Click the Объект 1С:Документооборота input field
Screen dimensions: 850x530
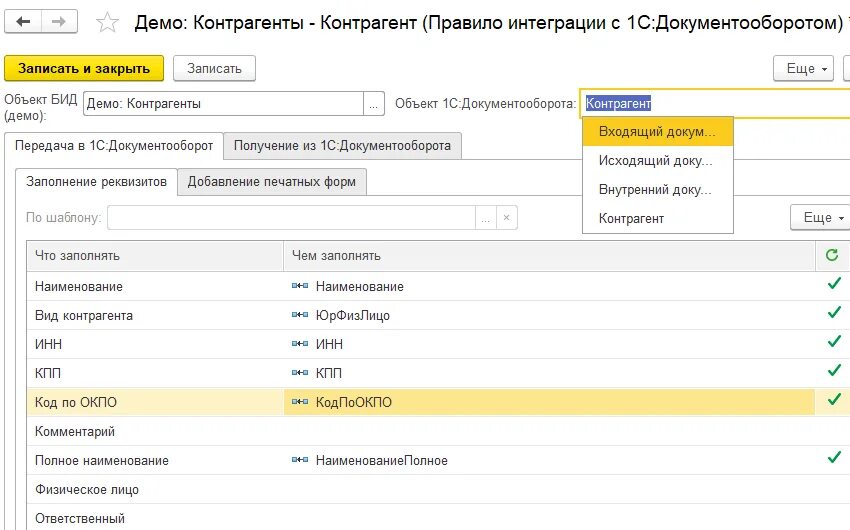[x=716, y=104]
